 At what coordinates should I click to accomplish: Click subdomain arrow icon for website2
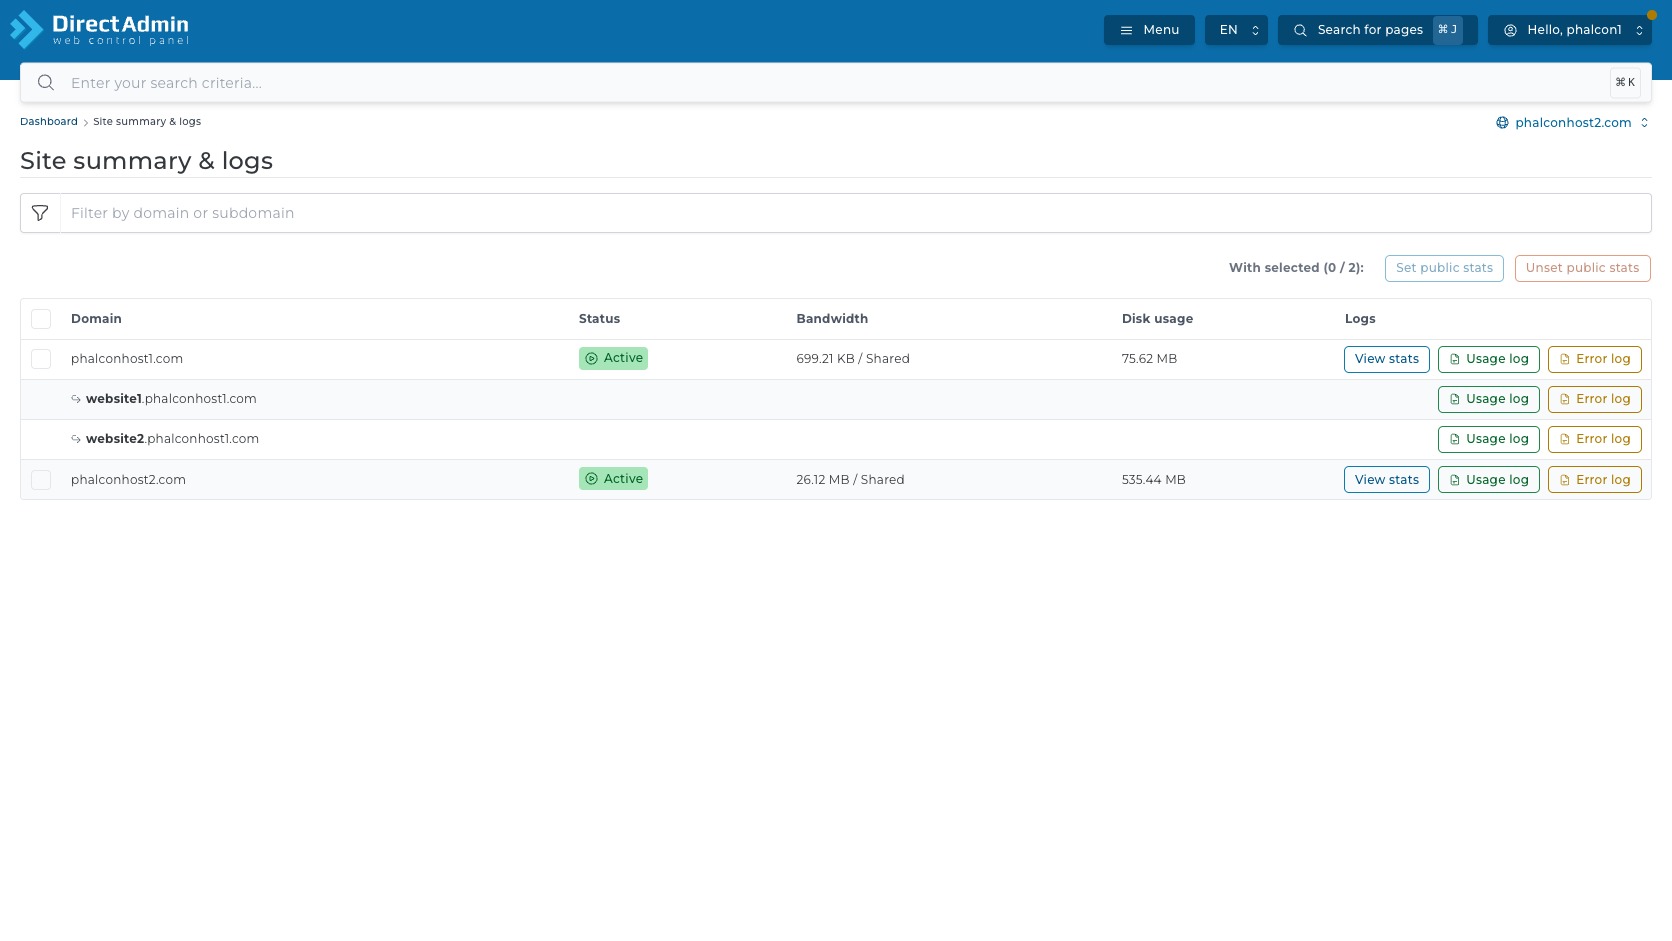(76, 439)
